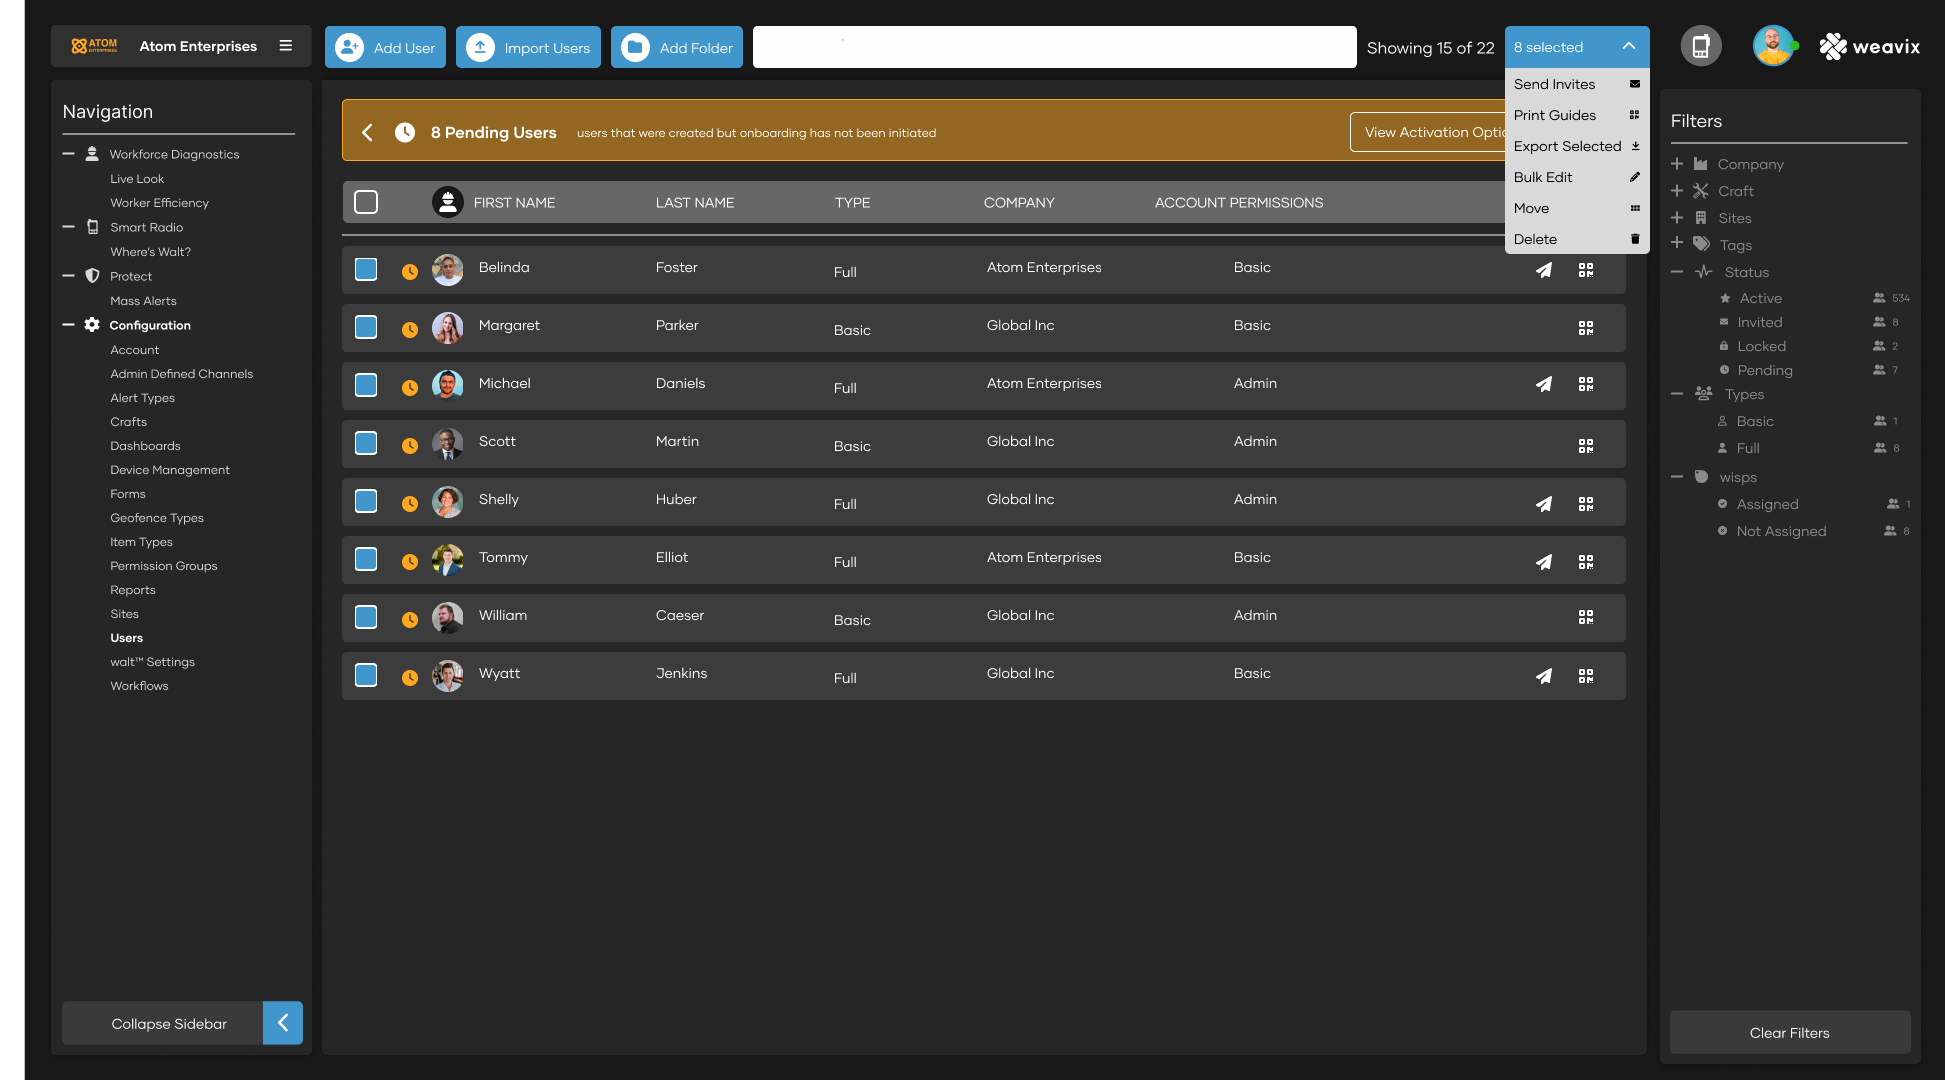Image resolution: width=1945 pixels, height=1080 pixels.
Task: Click the search input field
Action: (x=1054, y=47)
